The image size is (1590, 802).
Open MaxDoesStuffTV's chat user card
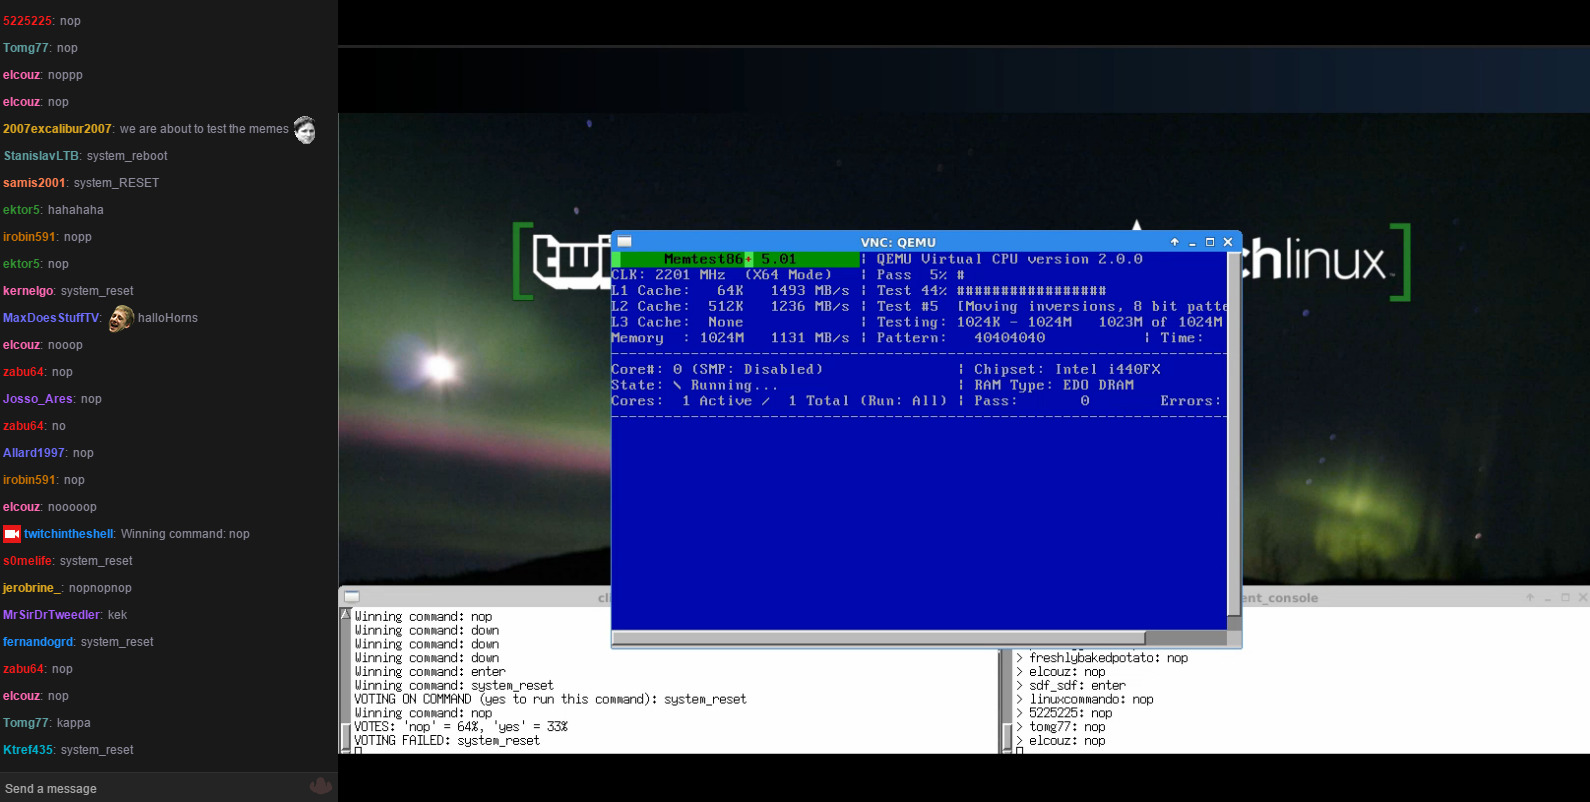pos(52,318)
